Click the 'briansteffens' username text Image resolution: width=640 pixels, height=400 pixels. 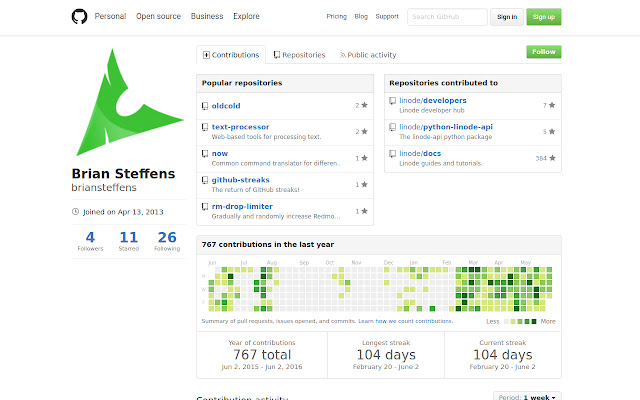click(x=104, y=187)
